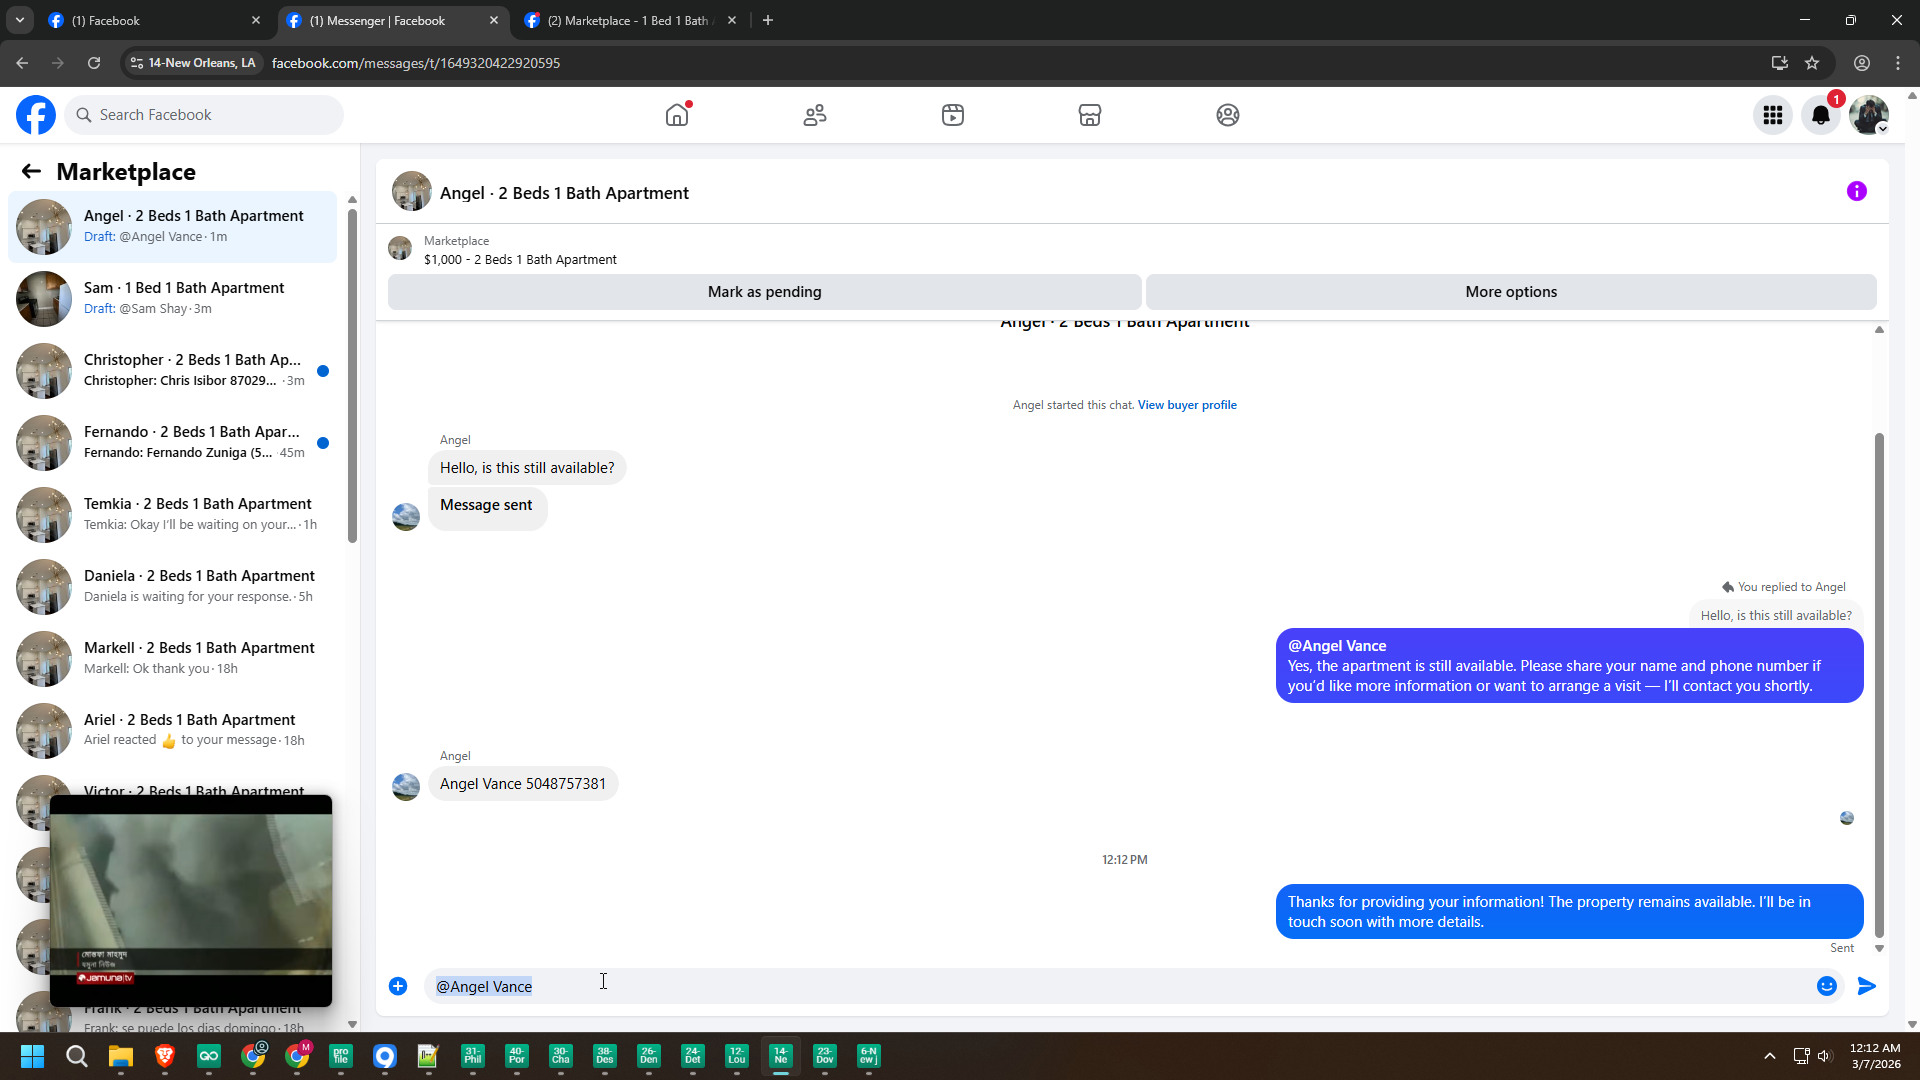This screenshot has height=1080, width=1920.
Task: Click the Mark as pending button
Action: (764, 292)
